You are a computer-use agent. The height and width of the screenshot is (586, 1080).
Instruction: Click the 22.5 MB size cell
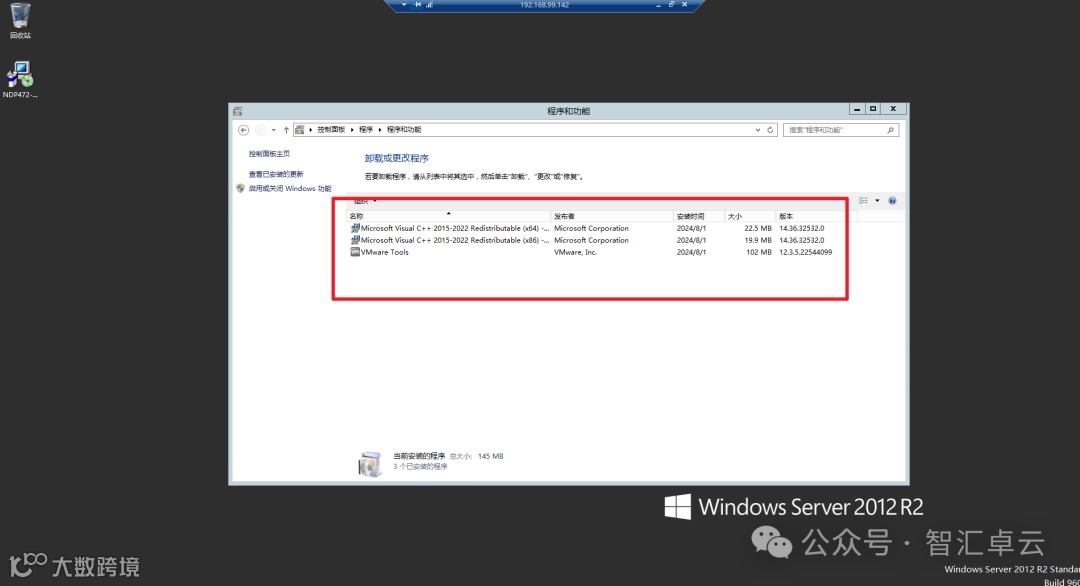(x=758, y=228)
